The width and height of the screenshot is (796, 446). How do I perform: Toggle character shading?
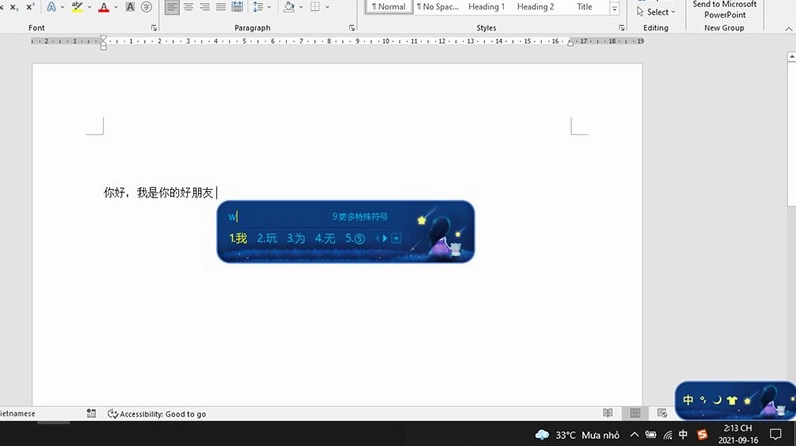click(130, 7)
